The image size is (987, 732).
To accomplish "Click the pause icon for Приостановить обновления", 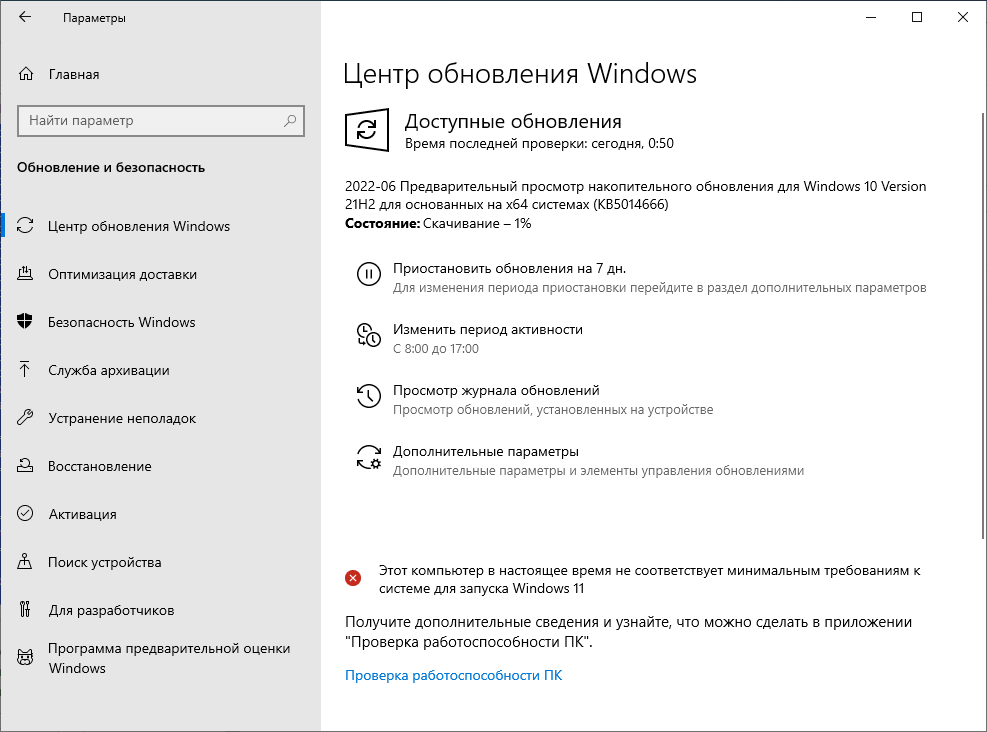I will tap(368, 275).
